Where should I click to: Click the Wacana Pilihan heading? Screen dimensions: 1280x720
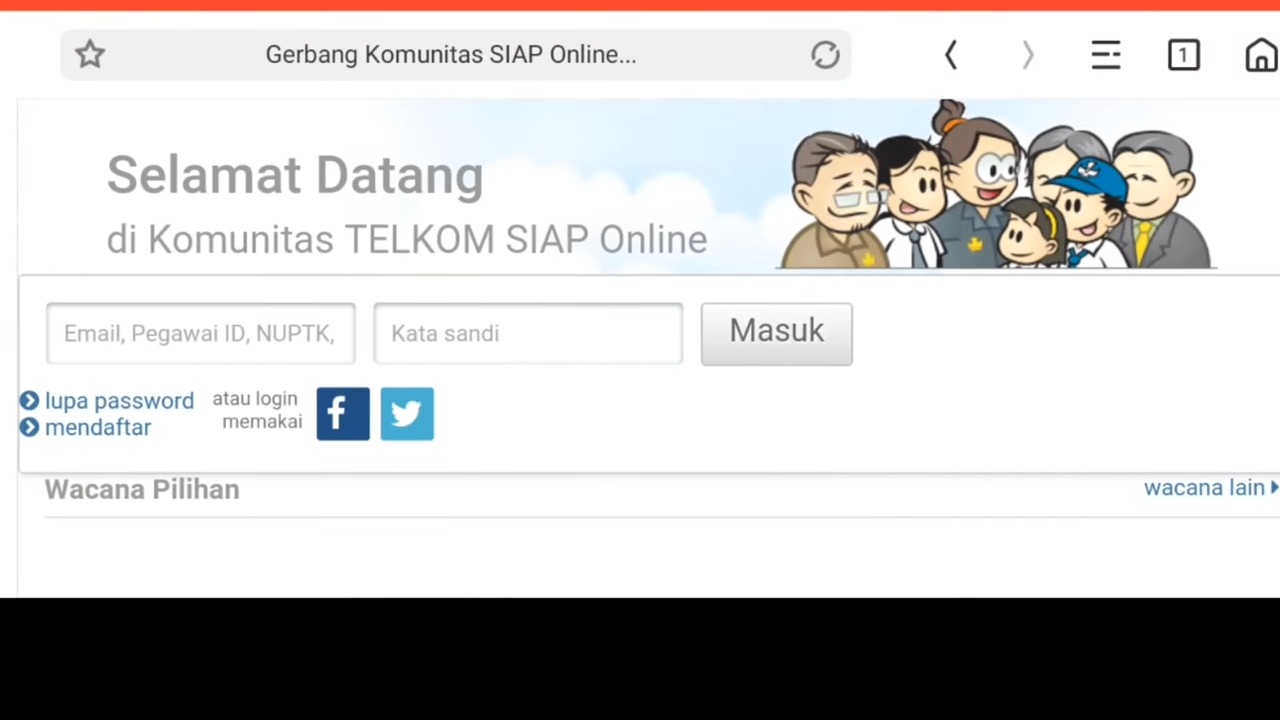pyautogui.click(x=142, y=490)
